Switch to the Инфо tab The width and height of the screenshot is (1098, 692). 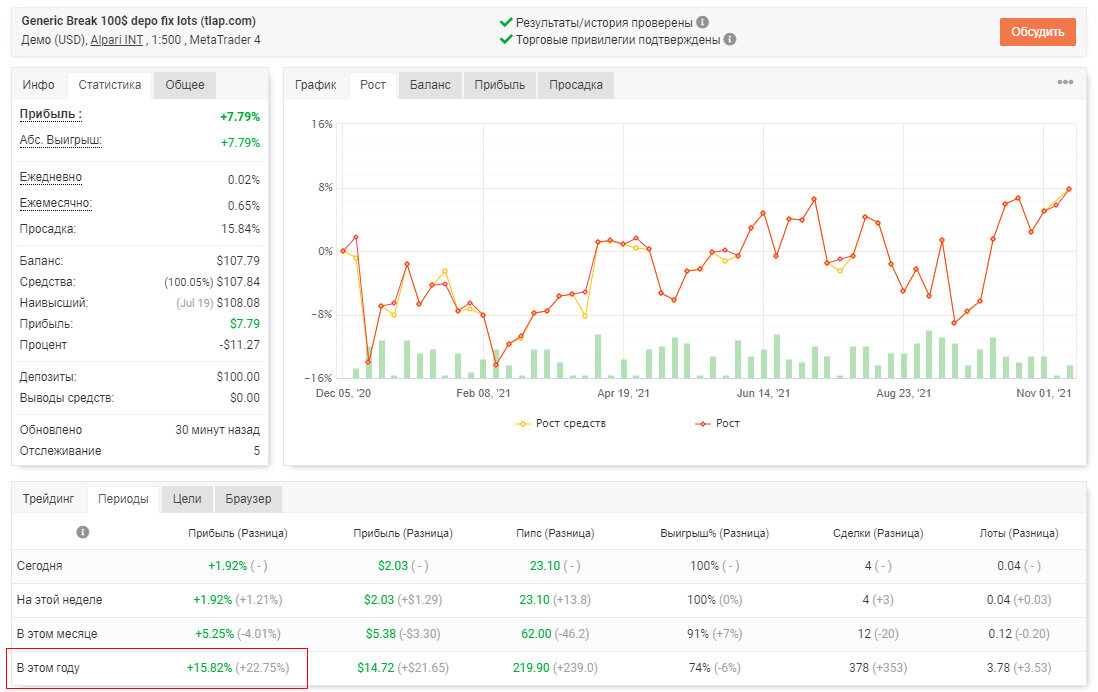[39, 85]
